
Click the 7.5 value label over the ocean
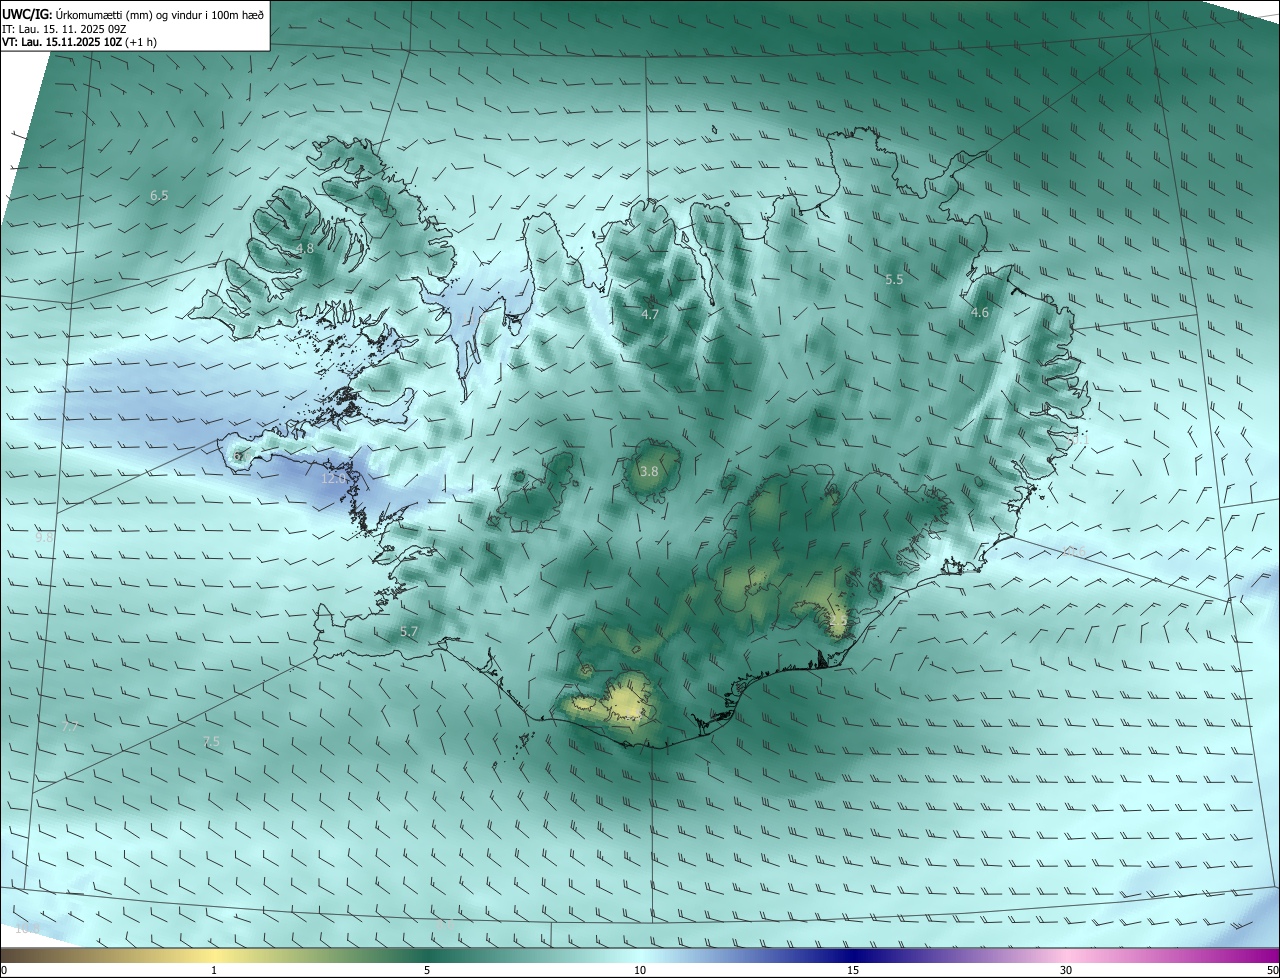(211, 741)
